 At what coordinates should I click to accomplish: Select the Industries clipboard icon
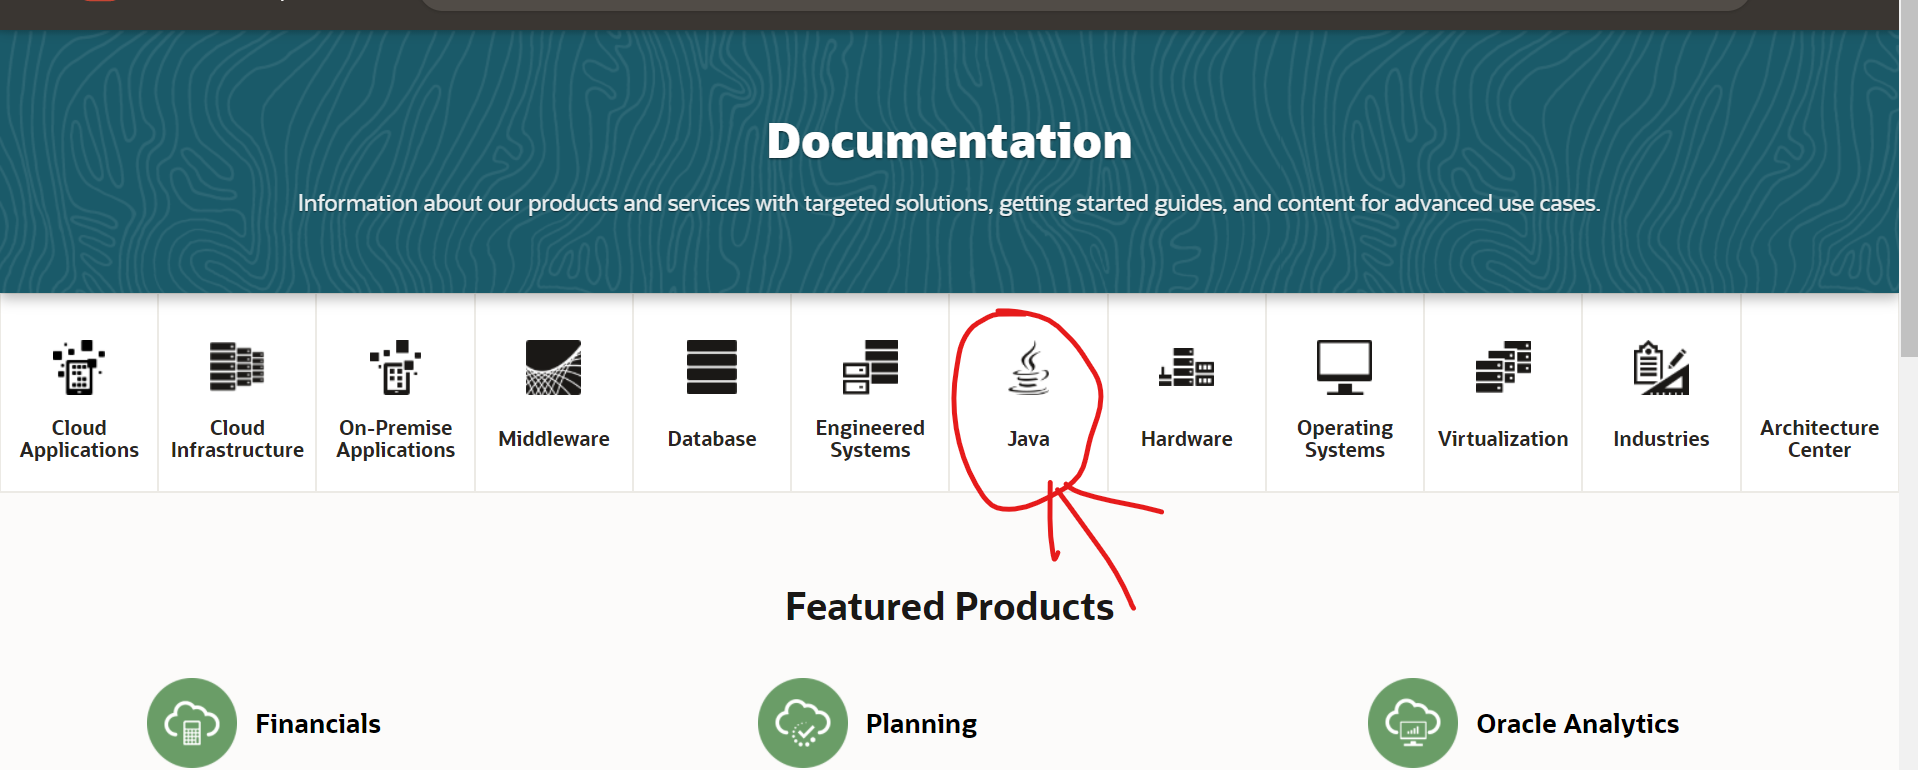pyautogui.click(x=1661, y=368)
